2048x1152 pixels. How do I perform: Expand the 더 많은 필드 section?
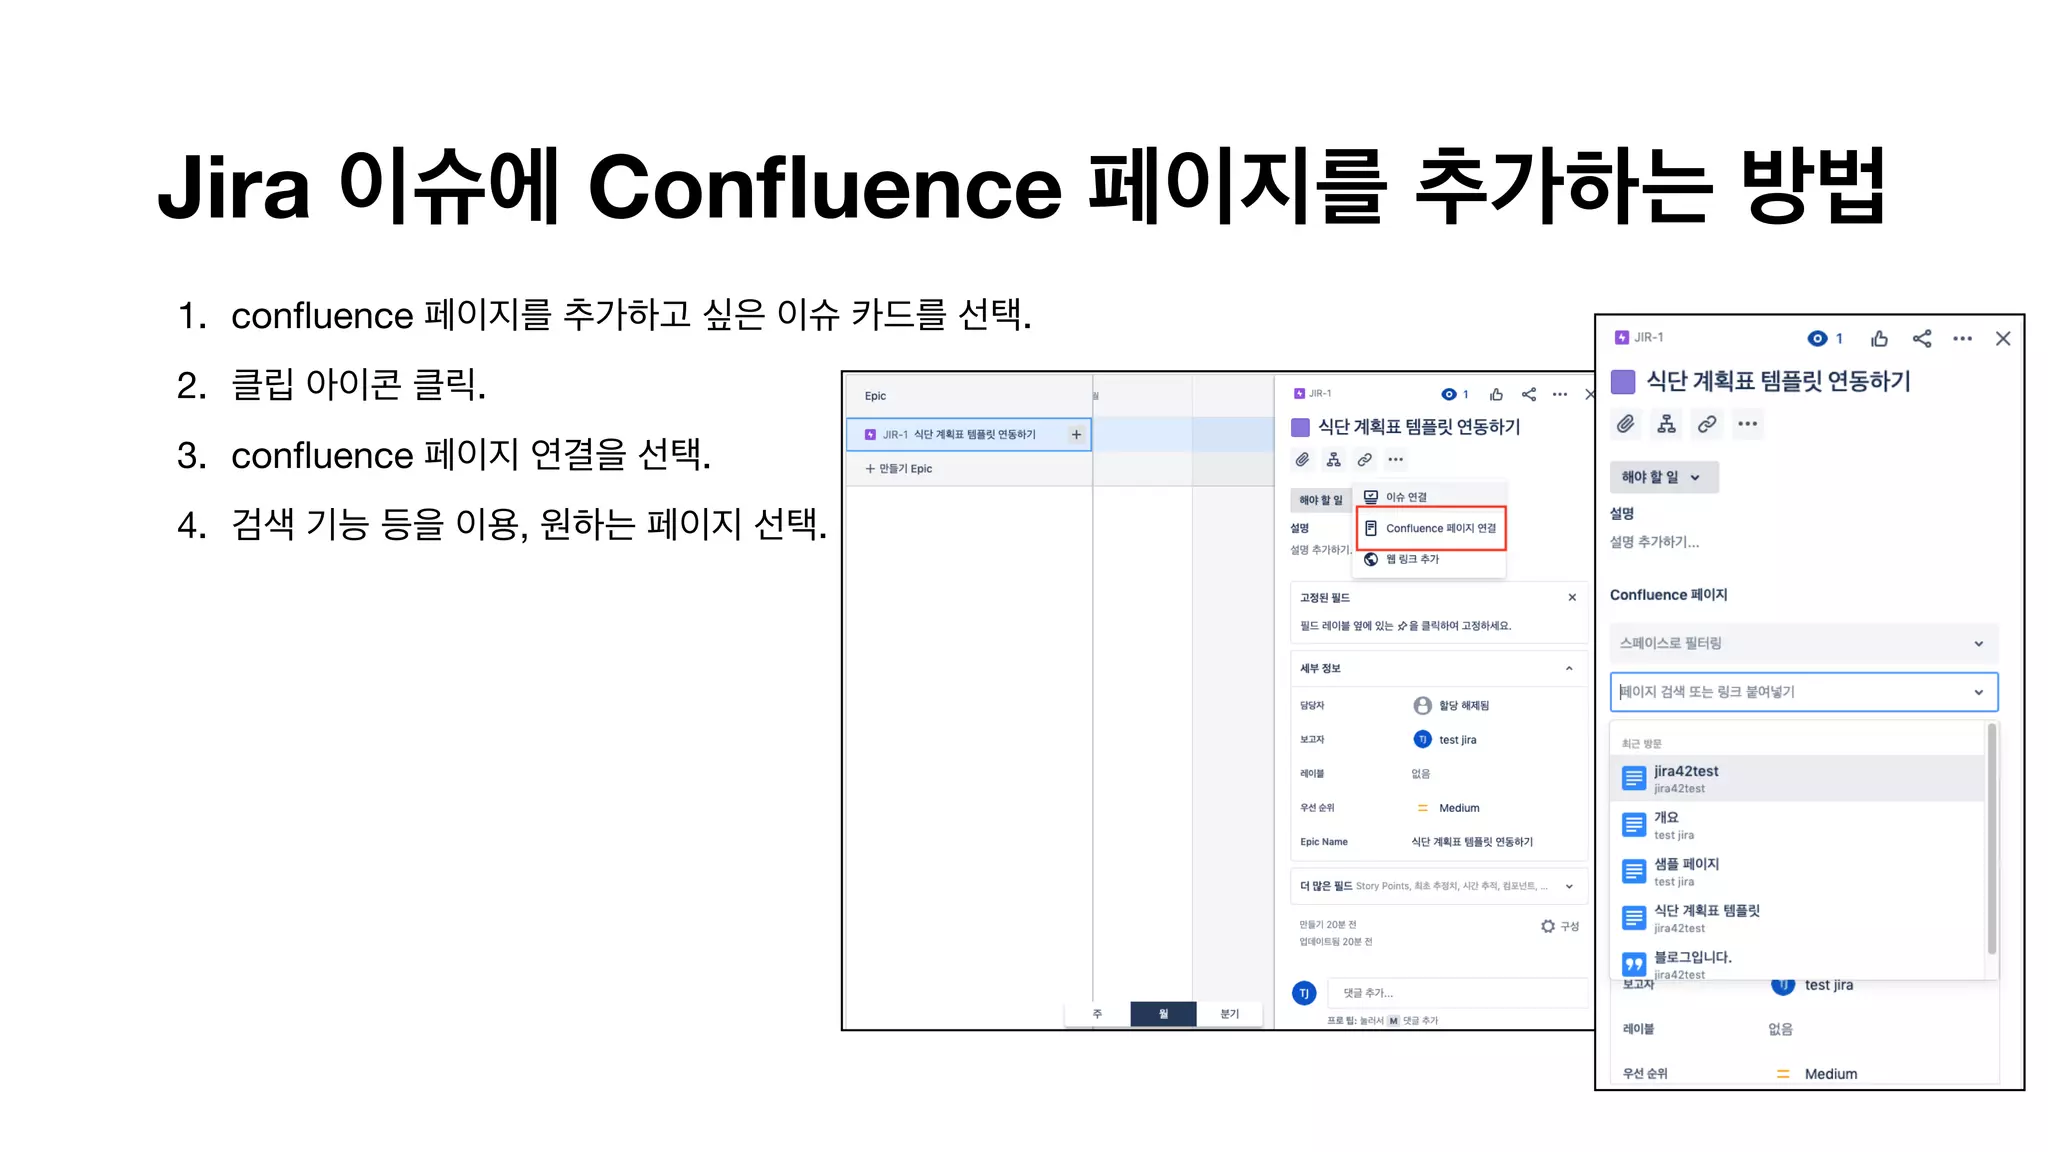[x=1437, y=886]
